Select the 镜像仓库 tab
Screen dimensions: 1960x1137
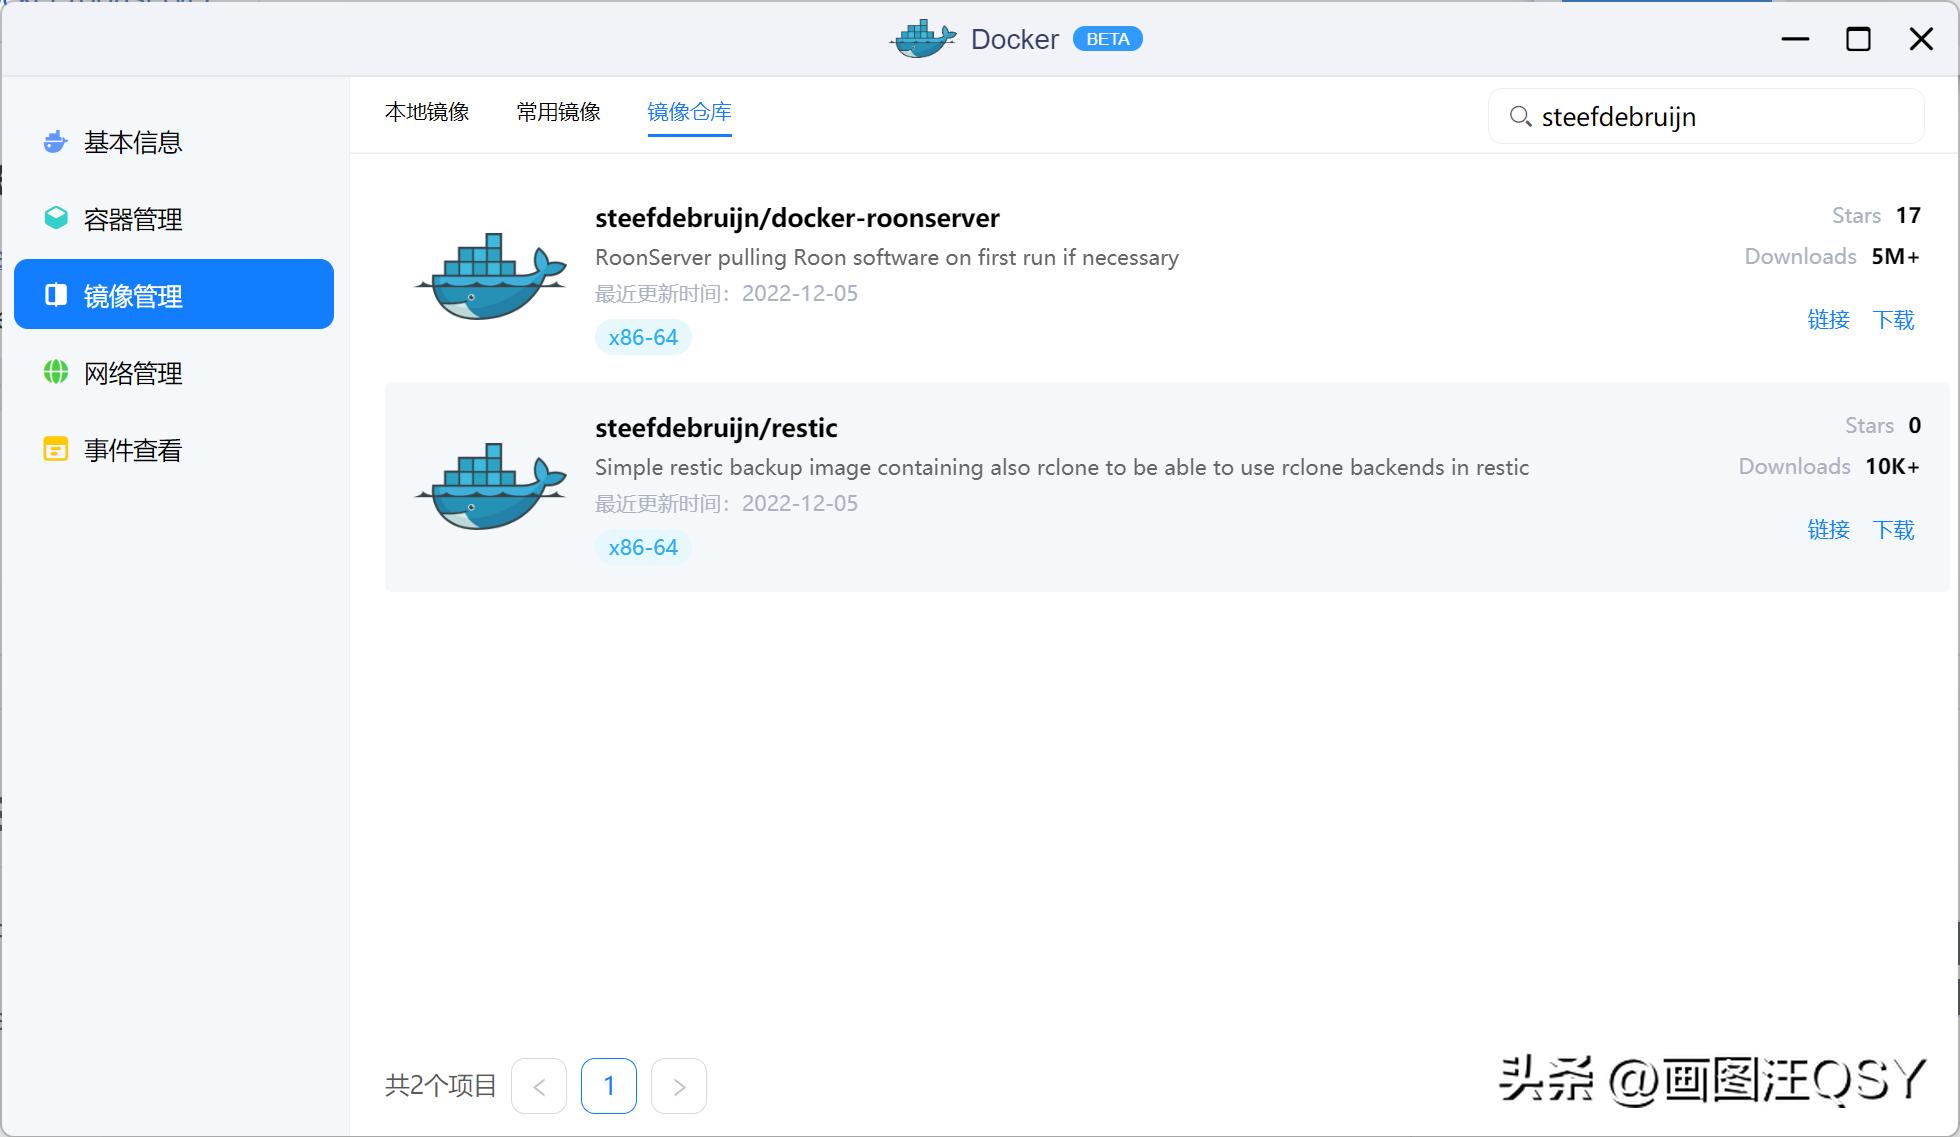click(x=689, y=112)
